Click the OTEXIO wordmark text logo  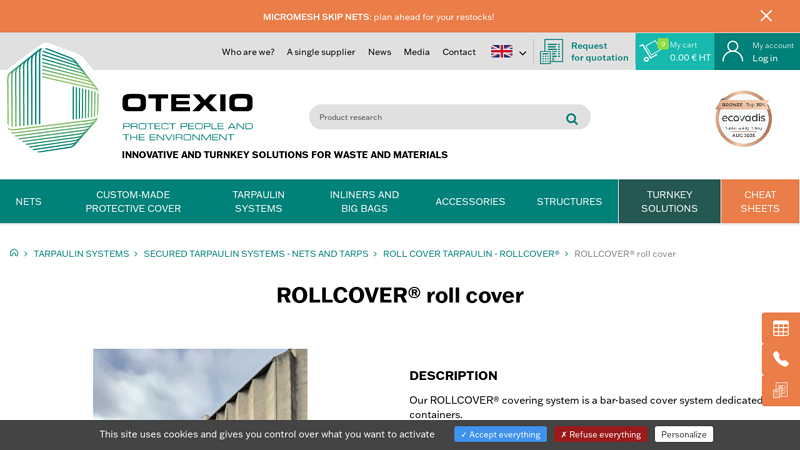point(187,103)
